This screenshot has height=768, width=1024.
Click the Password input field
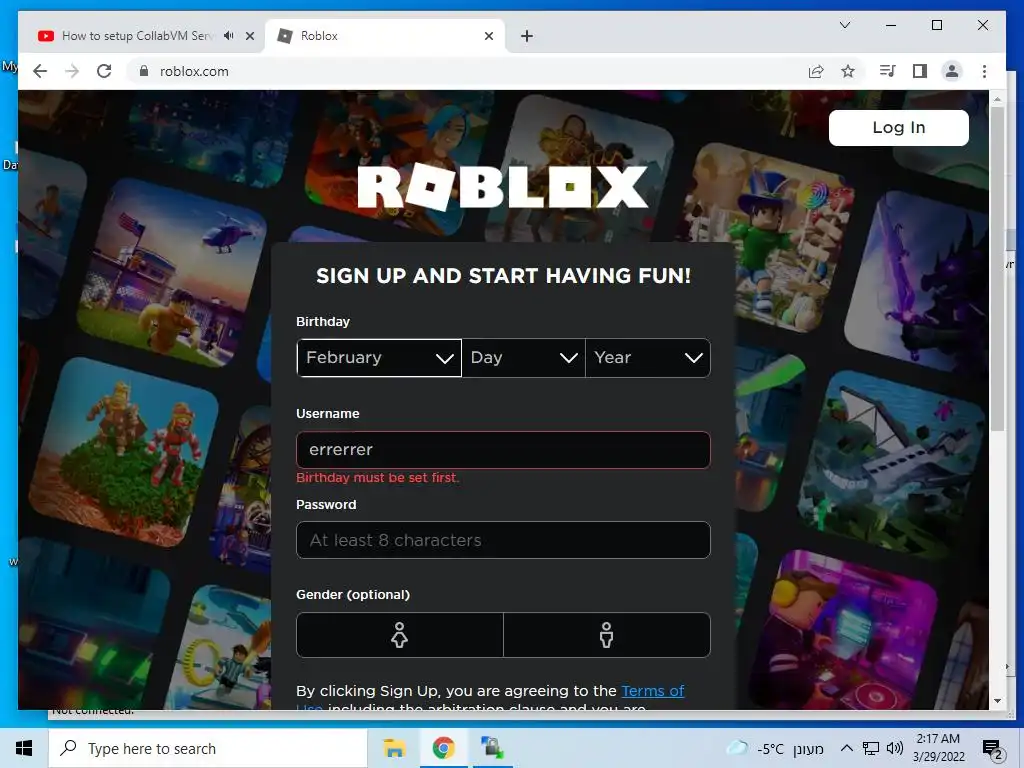[503, 540]
